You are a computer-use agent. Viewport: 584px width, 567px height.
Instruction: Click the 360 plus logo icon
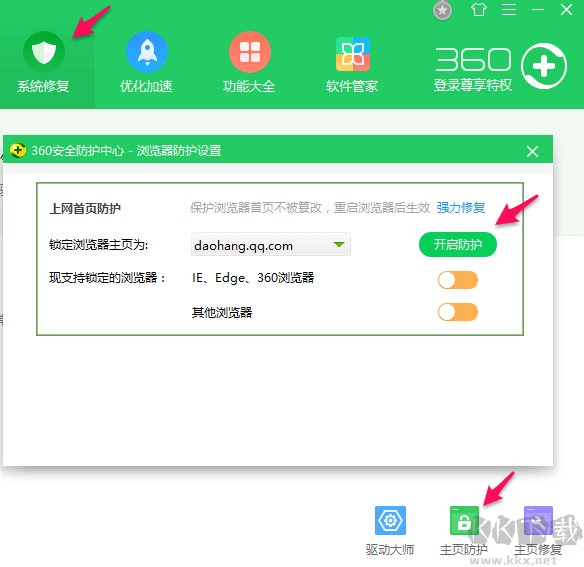click(x=544, y=66)
